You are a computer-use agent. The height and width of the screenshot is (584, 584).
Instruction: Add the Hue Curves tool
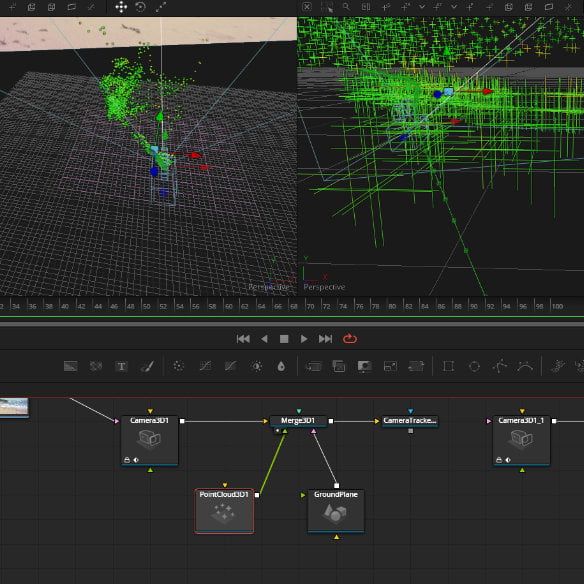231,366
